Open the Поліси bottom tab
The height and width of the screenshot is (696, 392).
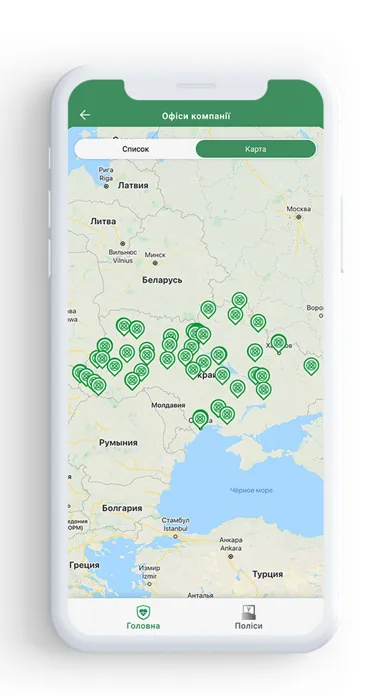(248, 617)
